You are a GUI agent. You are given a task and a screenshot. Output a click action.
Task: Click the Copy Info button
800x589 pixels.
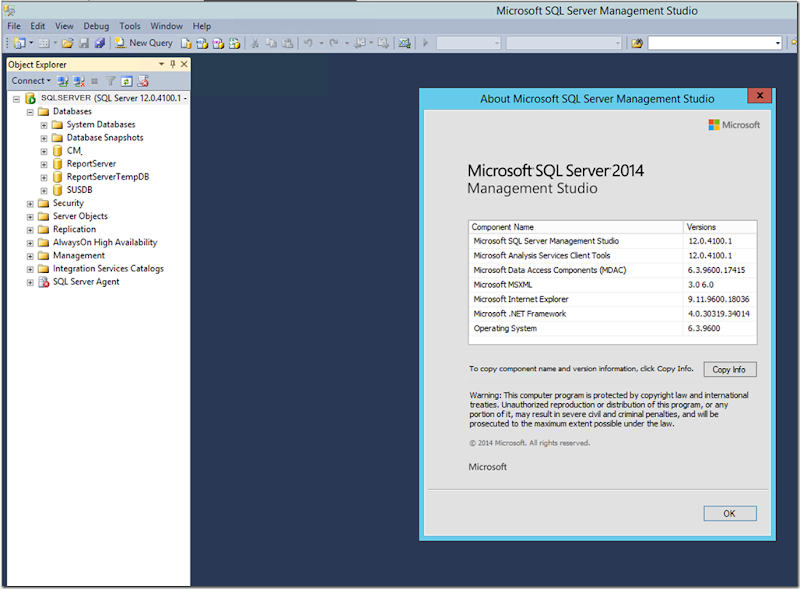pos(730,370)
